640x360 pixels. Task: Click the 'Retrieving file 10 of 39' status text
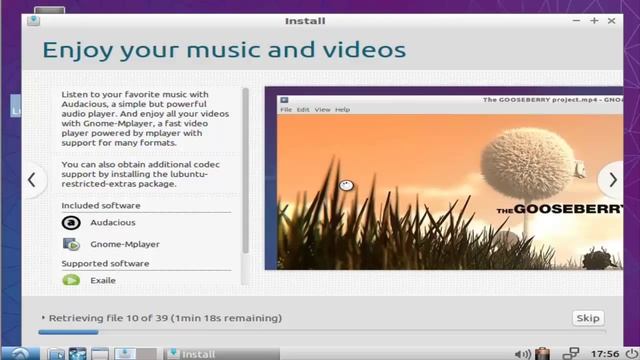click(x=165, y=318)
